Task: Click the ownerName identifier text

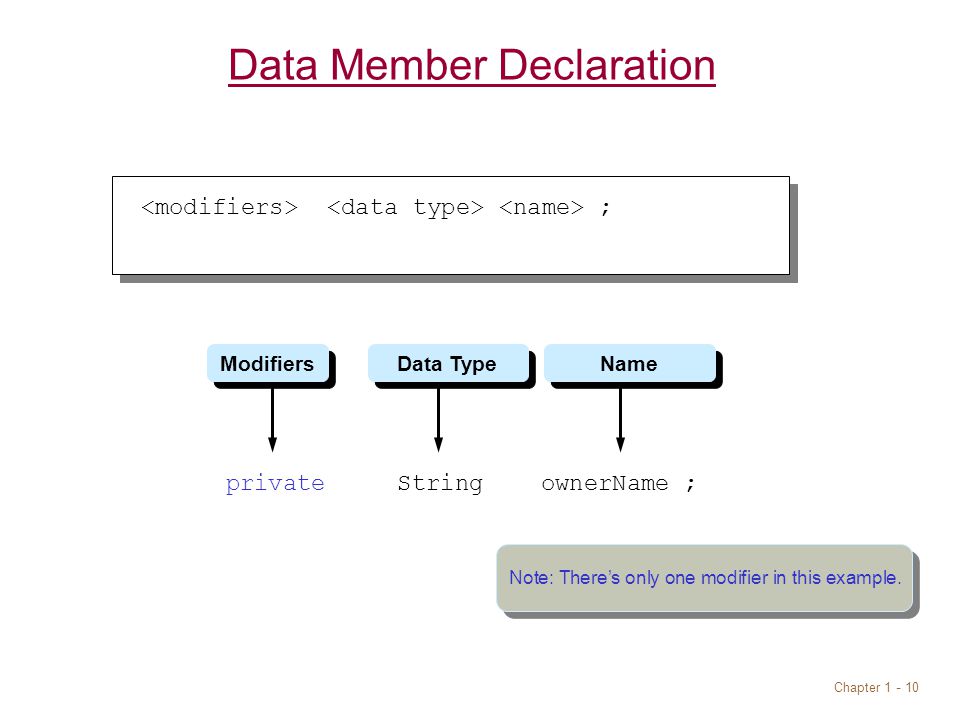Action: 604,483
